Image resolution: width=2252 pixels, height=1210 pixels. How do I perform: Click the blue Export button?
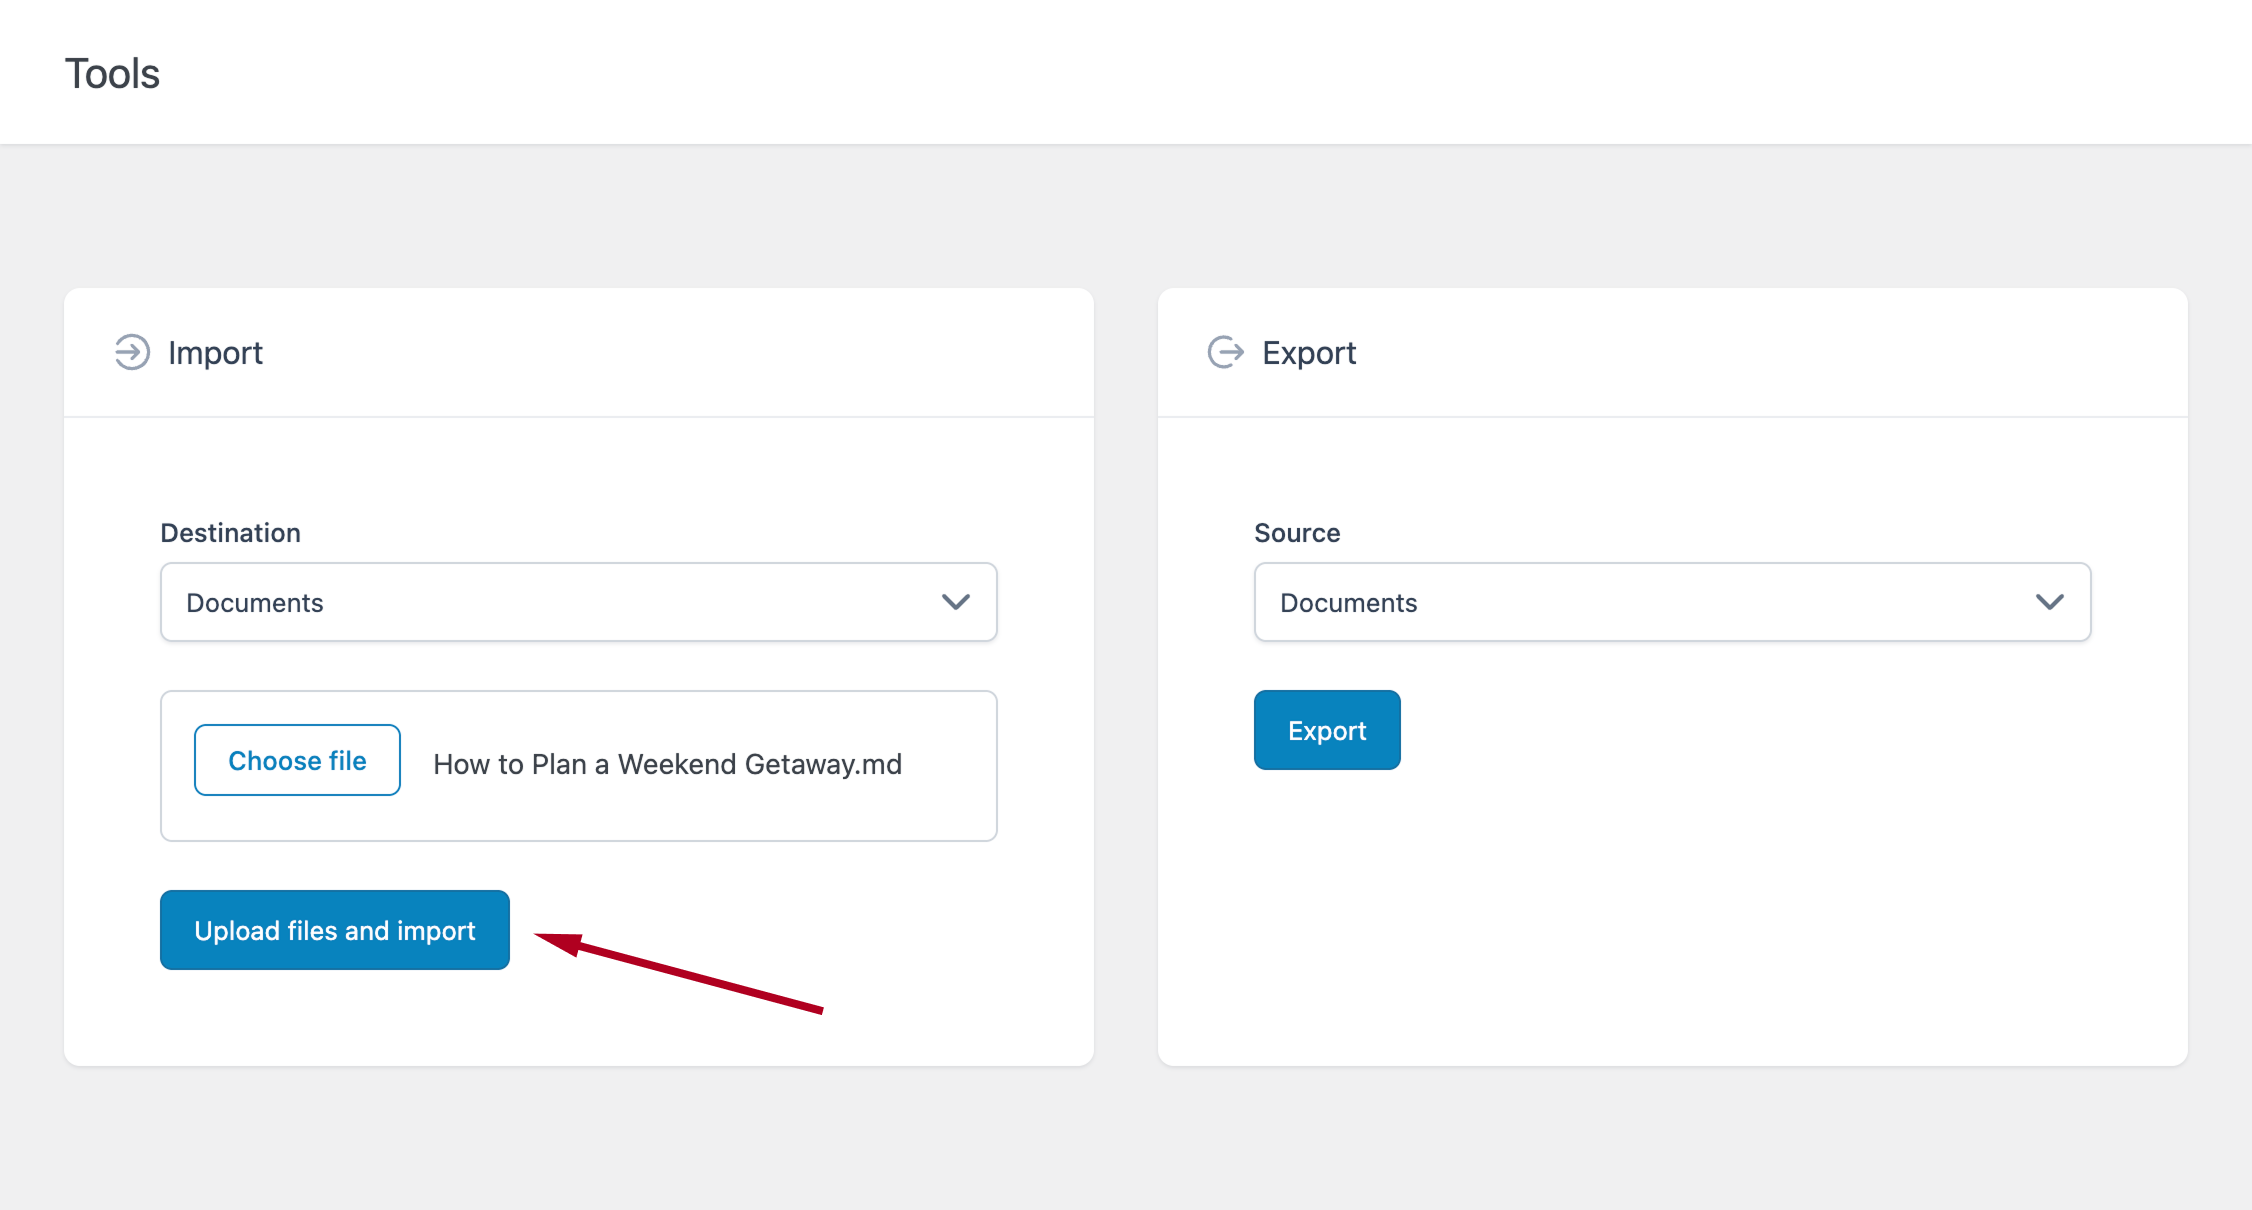[x=1327, y=730]
